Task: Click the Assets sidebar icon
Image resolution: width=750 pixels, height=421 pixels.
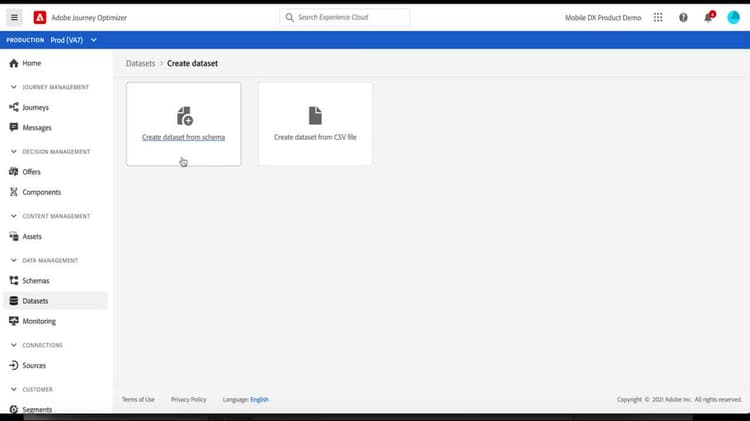Action: coord(13,236)
